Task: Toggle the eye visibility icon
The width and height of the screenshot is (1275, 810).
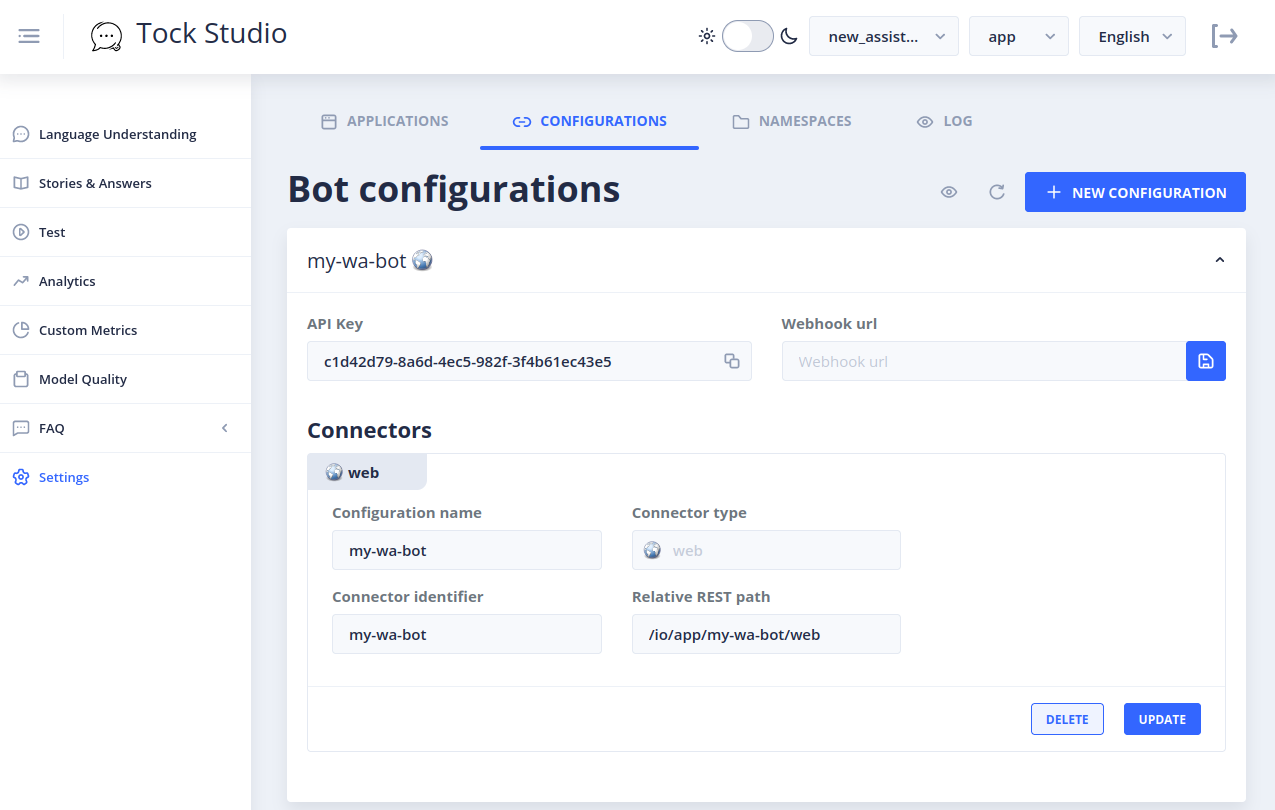Action: [x=949, y=192]
